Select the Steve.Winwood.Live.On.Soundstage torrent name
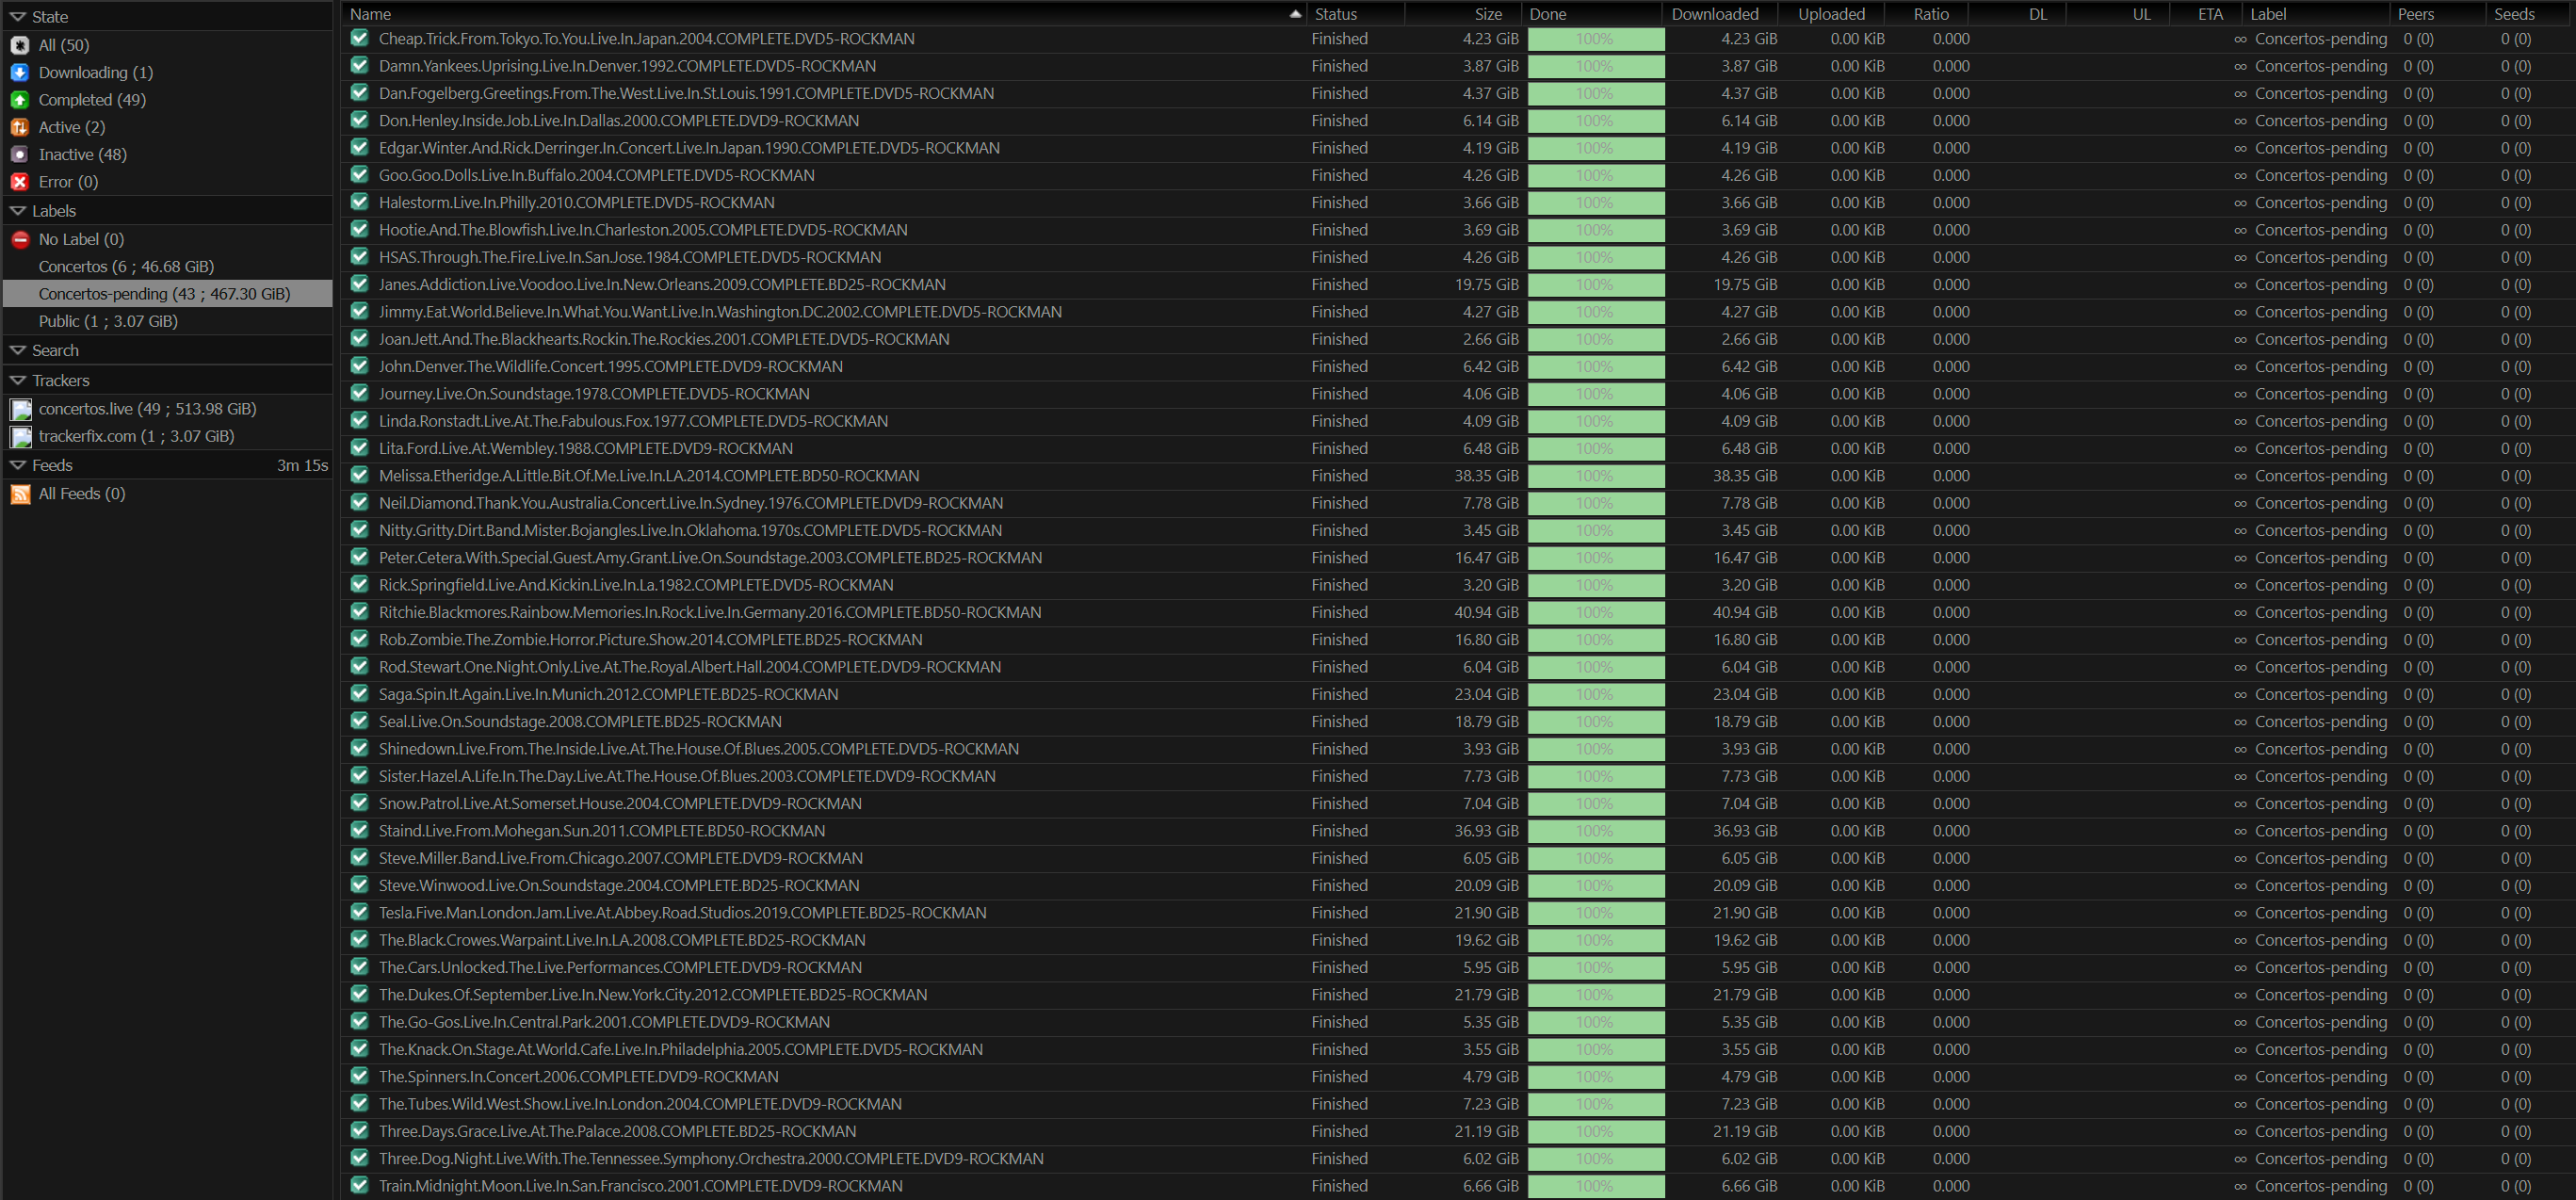Image resolution: width=2576 pixels, height=1200 pixels. point(618,885)
